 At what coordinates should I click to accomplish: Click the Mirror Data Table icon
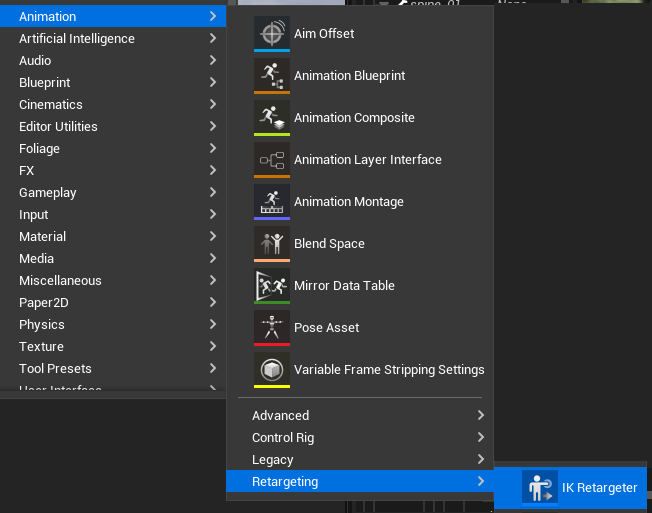tap(272, 285)
